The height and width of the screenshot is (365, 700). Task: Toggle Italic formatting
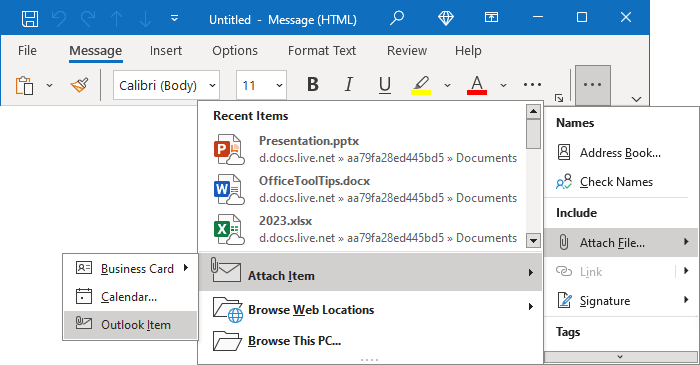349,84
